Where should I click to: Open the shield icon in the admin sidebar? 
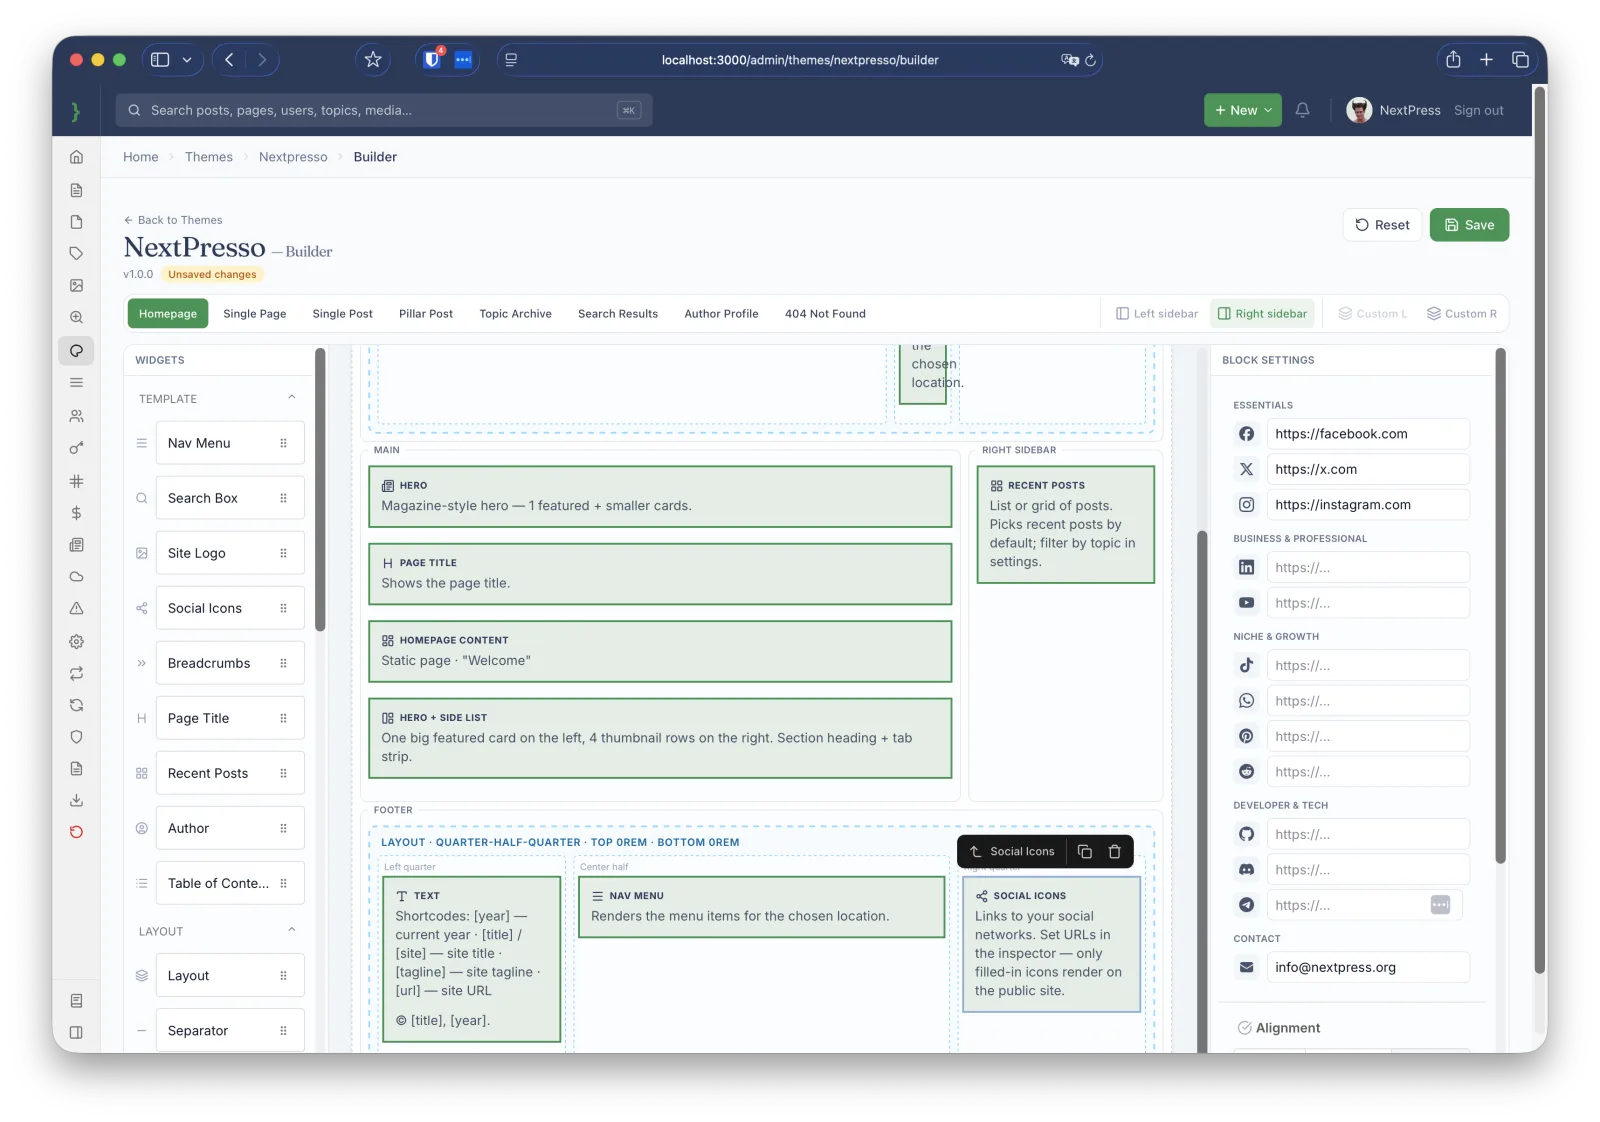click(x=76, y=737)
